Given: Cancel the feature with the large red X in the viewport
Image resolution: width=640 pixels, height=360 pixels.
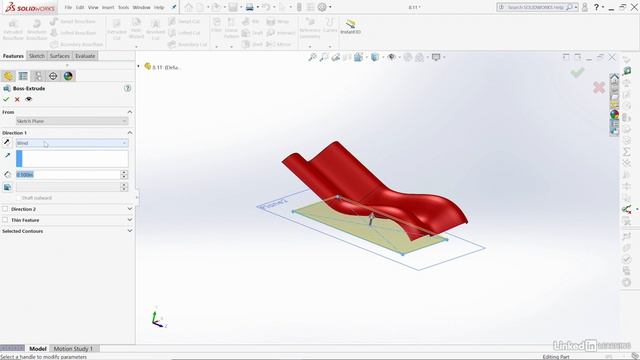Looking at the screenshot, I should [x=599, y=87].
